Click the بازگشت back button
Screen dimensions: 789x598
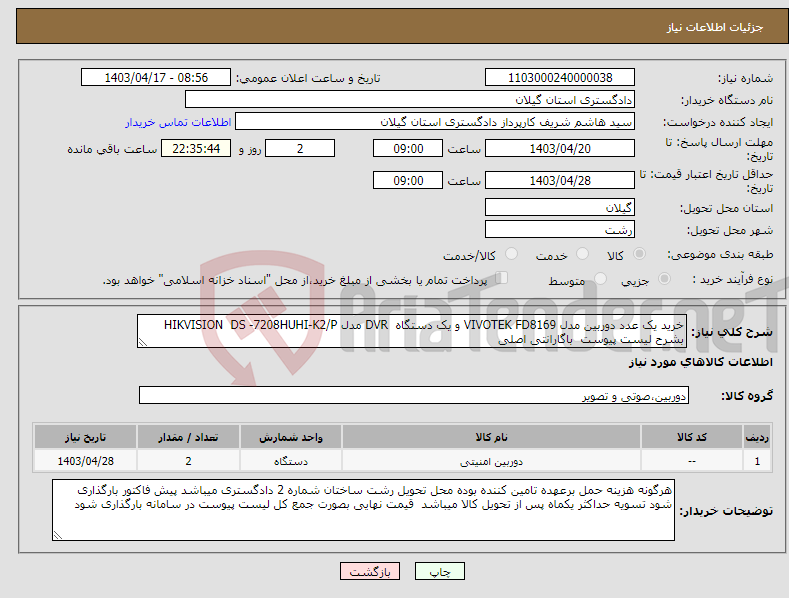(x=370, y=571)
